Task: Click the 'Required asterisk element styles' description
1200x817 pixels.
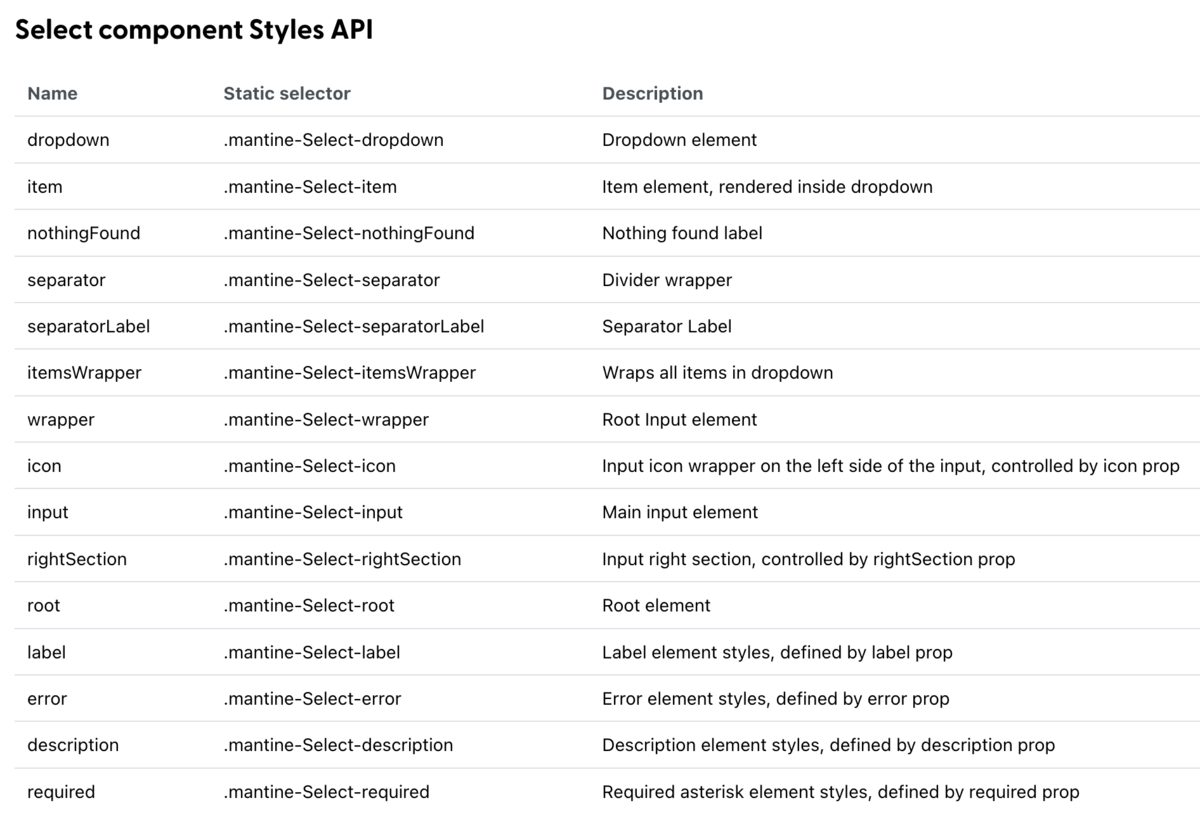Action: pos(841,792)
